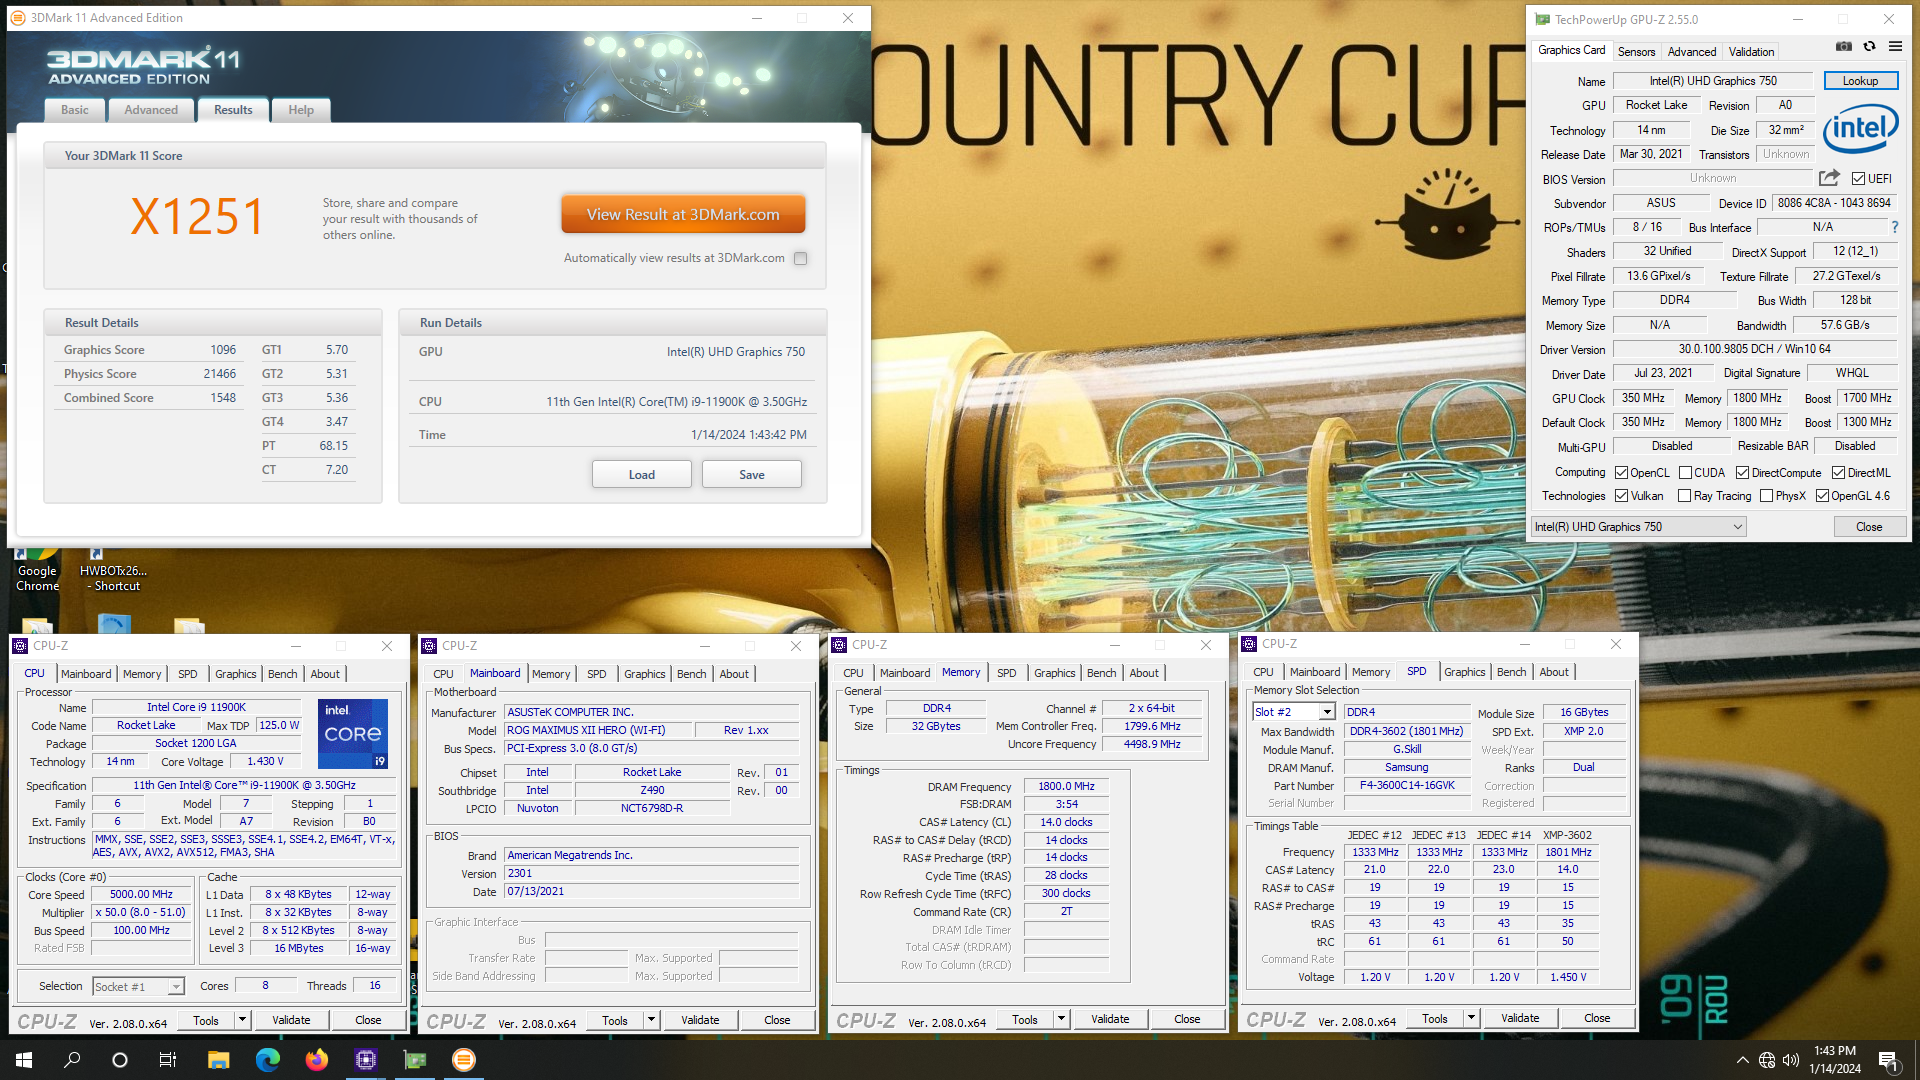
Task: Open Task View on the taskbar
Action: 168,1060
